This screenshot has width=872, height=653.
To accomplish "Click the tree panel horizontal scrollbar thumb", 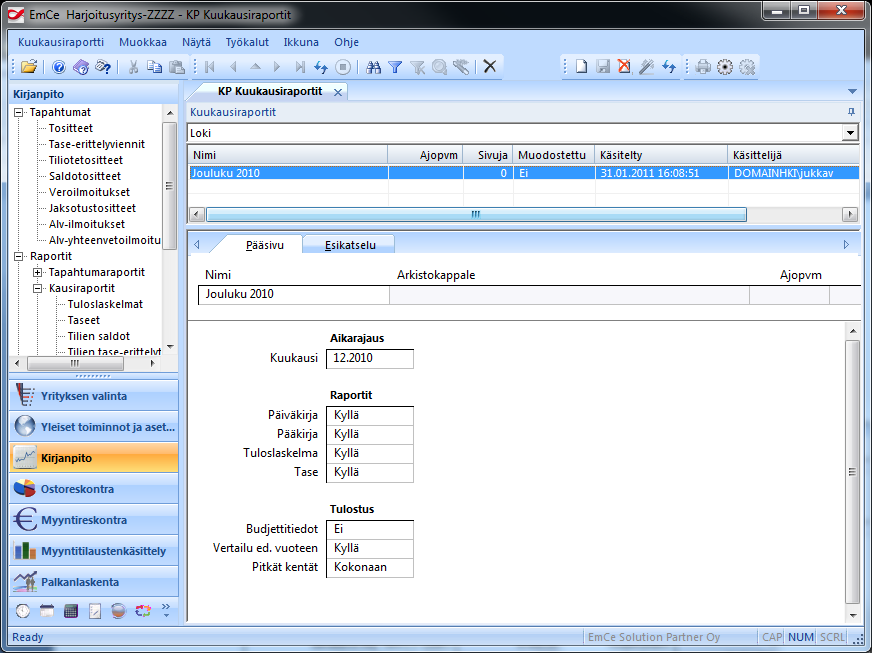I will pos(75,363).
